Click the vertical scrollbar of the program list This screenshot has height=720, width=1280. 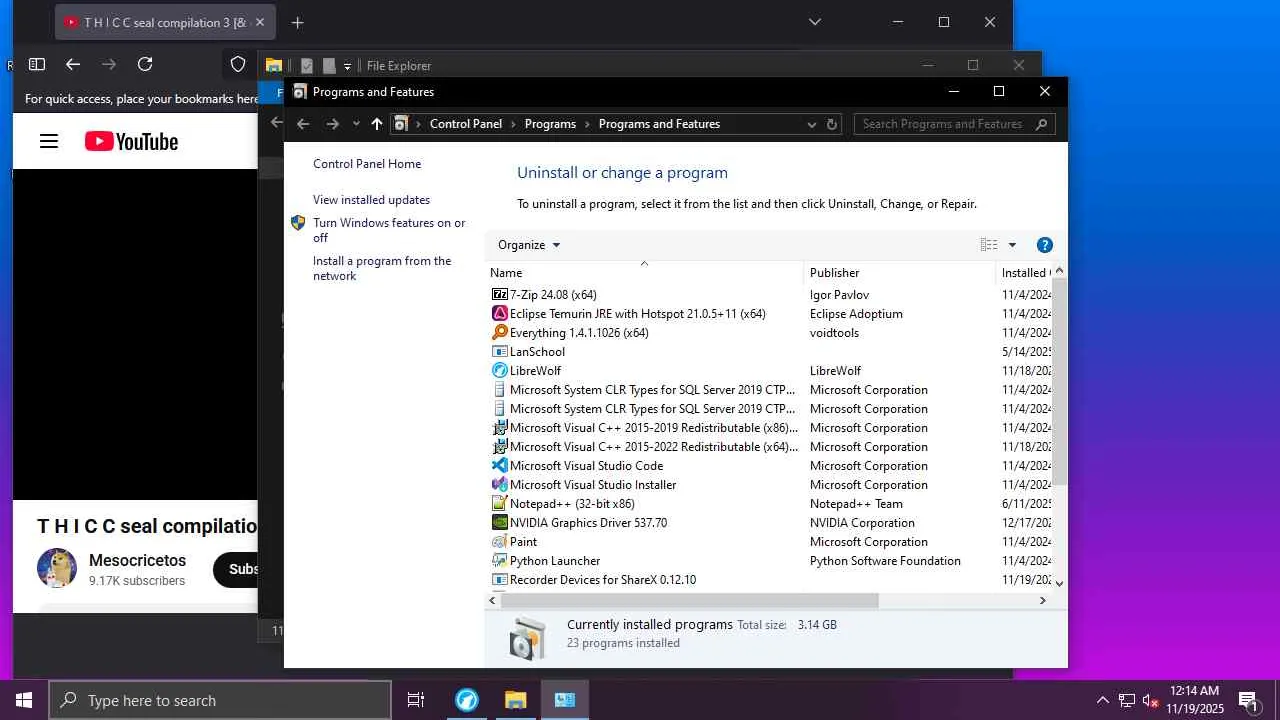click(x=1059, y=380)
